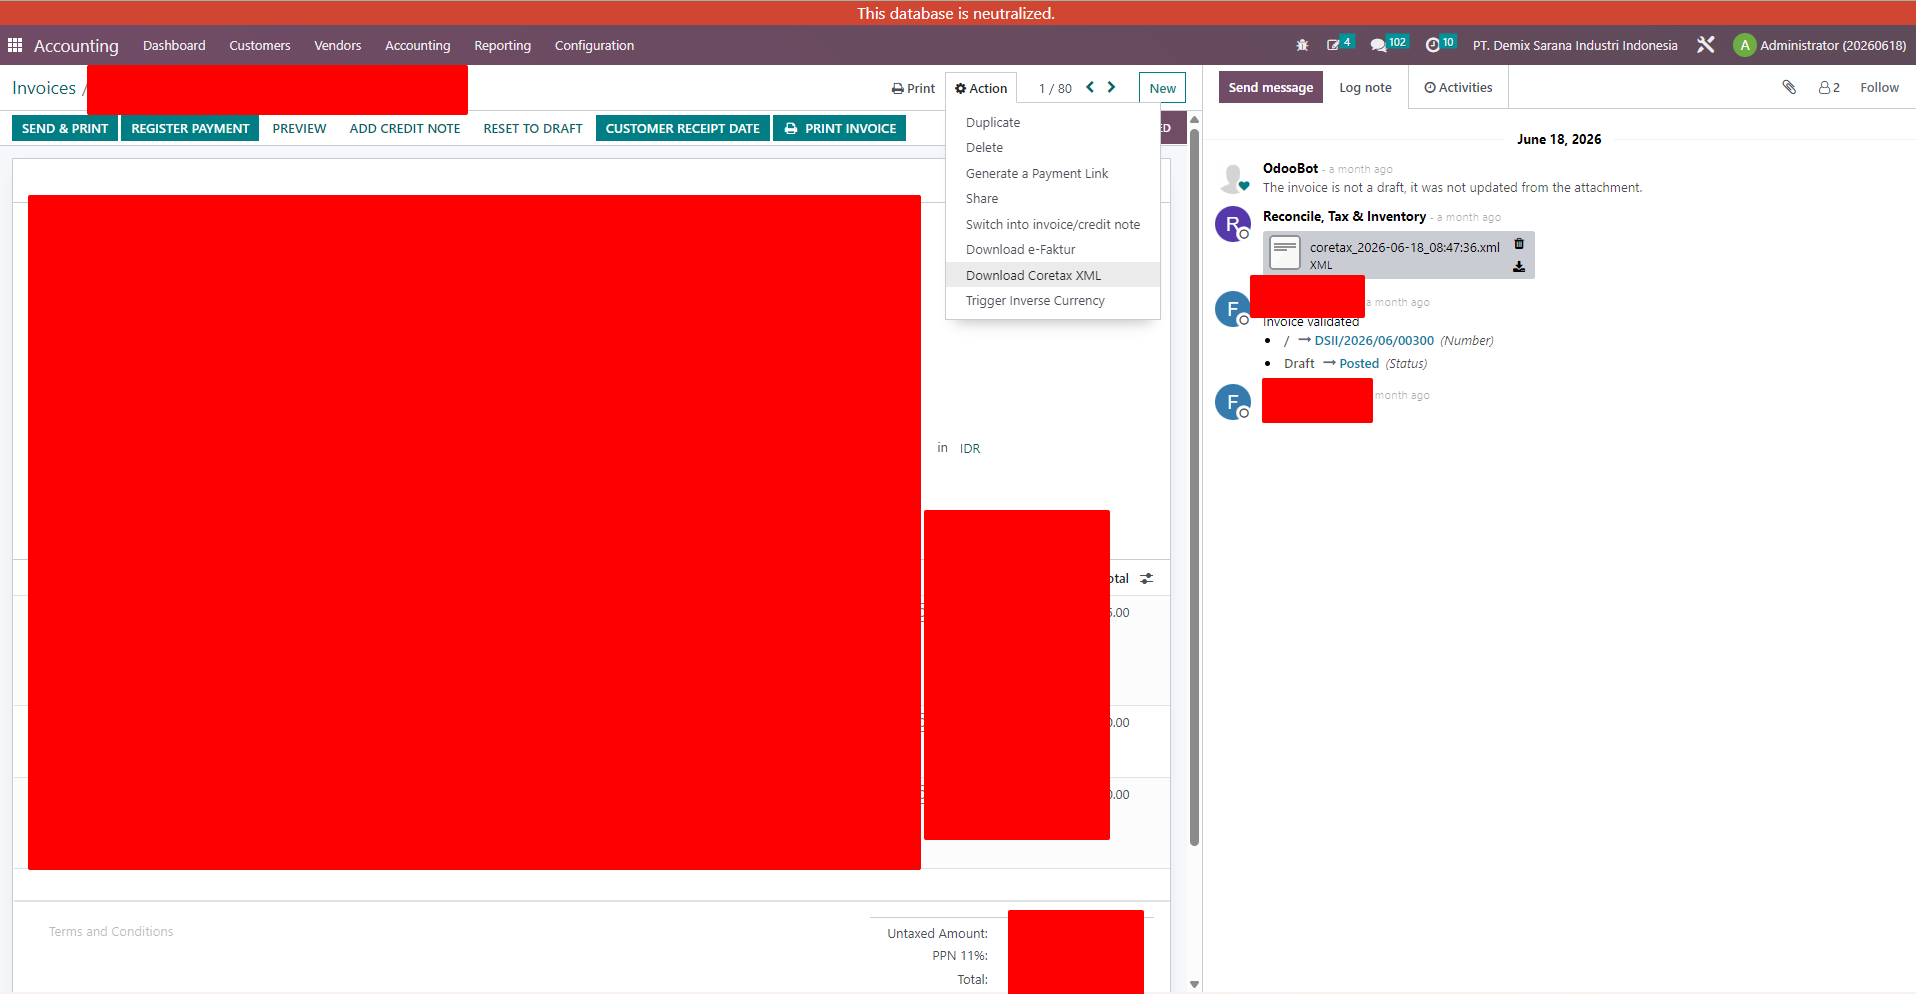Download the coretax XML attachment
The width and height of the screenshot is (1916, 994).
point(1519,267)
